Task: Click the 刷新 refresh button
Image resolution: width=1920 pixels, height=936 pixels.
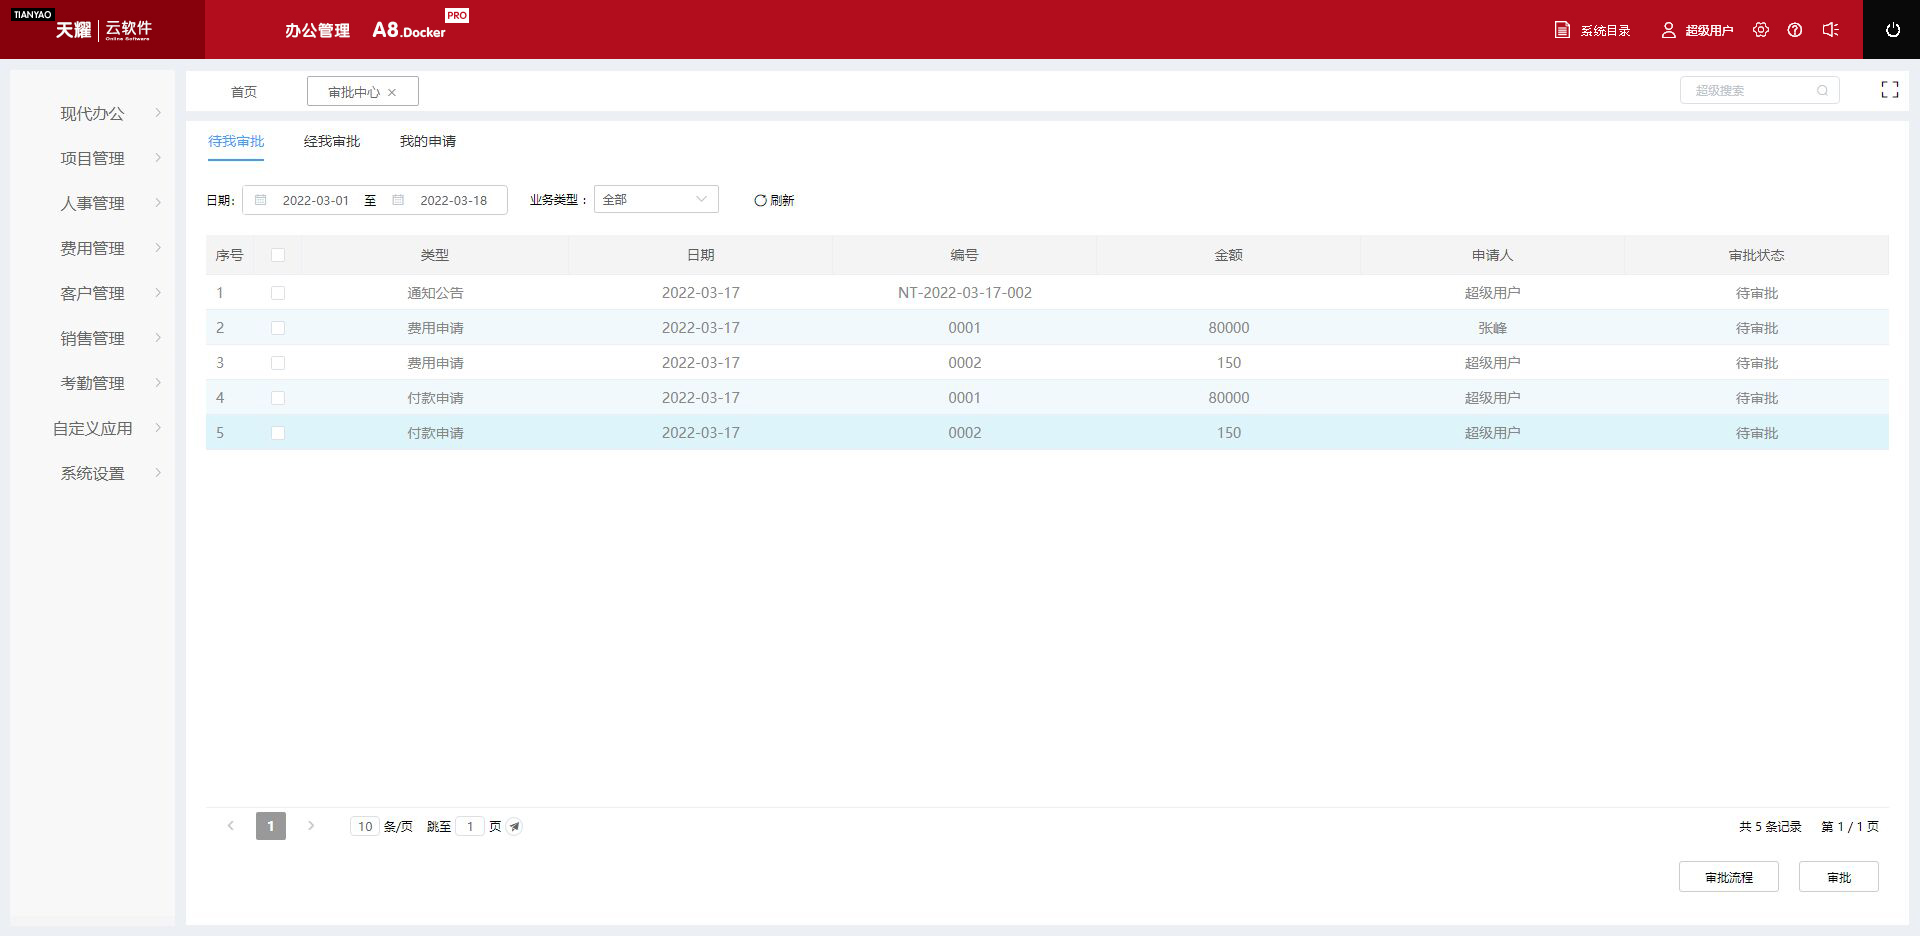Action: coord(774,200)
